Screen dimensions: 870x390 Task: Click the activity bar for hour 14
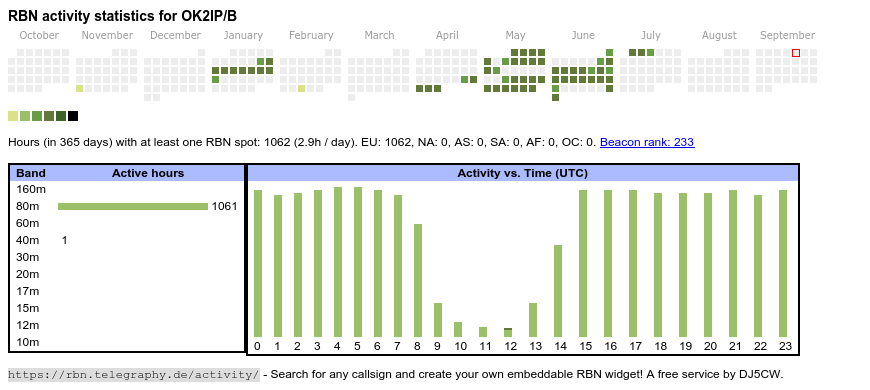pos(558,291)
